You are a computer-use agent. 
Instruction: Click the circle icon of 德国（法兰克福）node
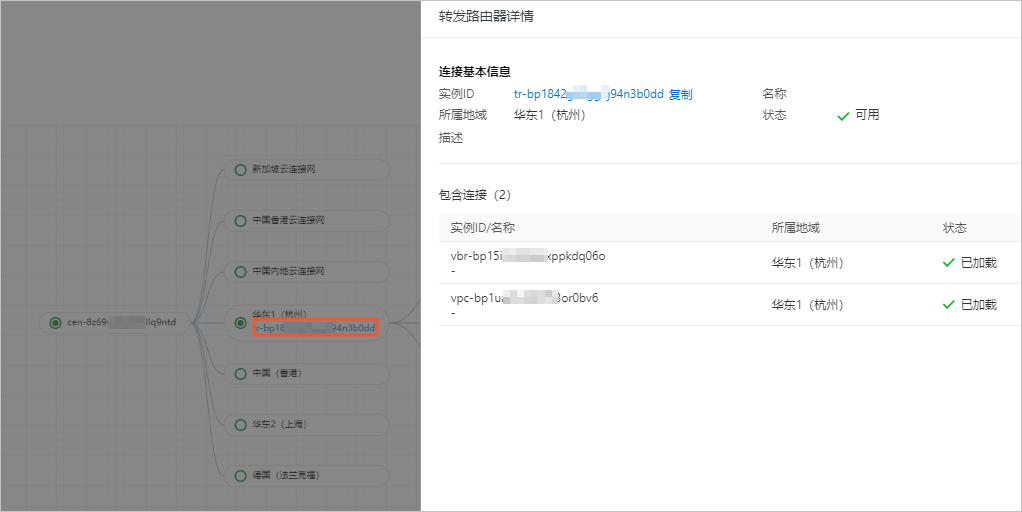coord(241,476)
